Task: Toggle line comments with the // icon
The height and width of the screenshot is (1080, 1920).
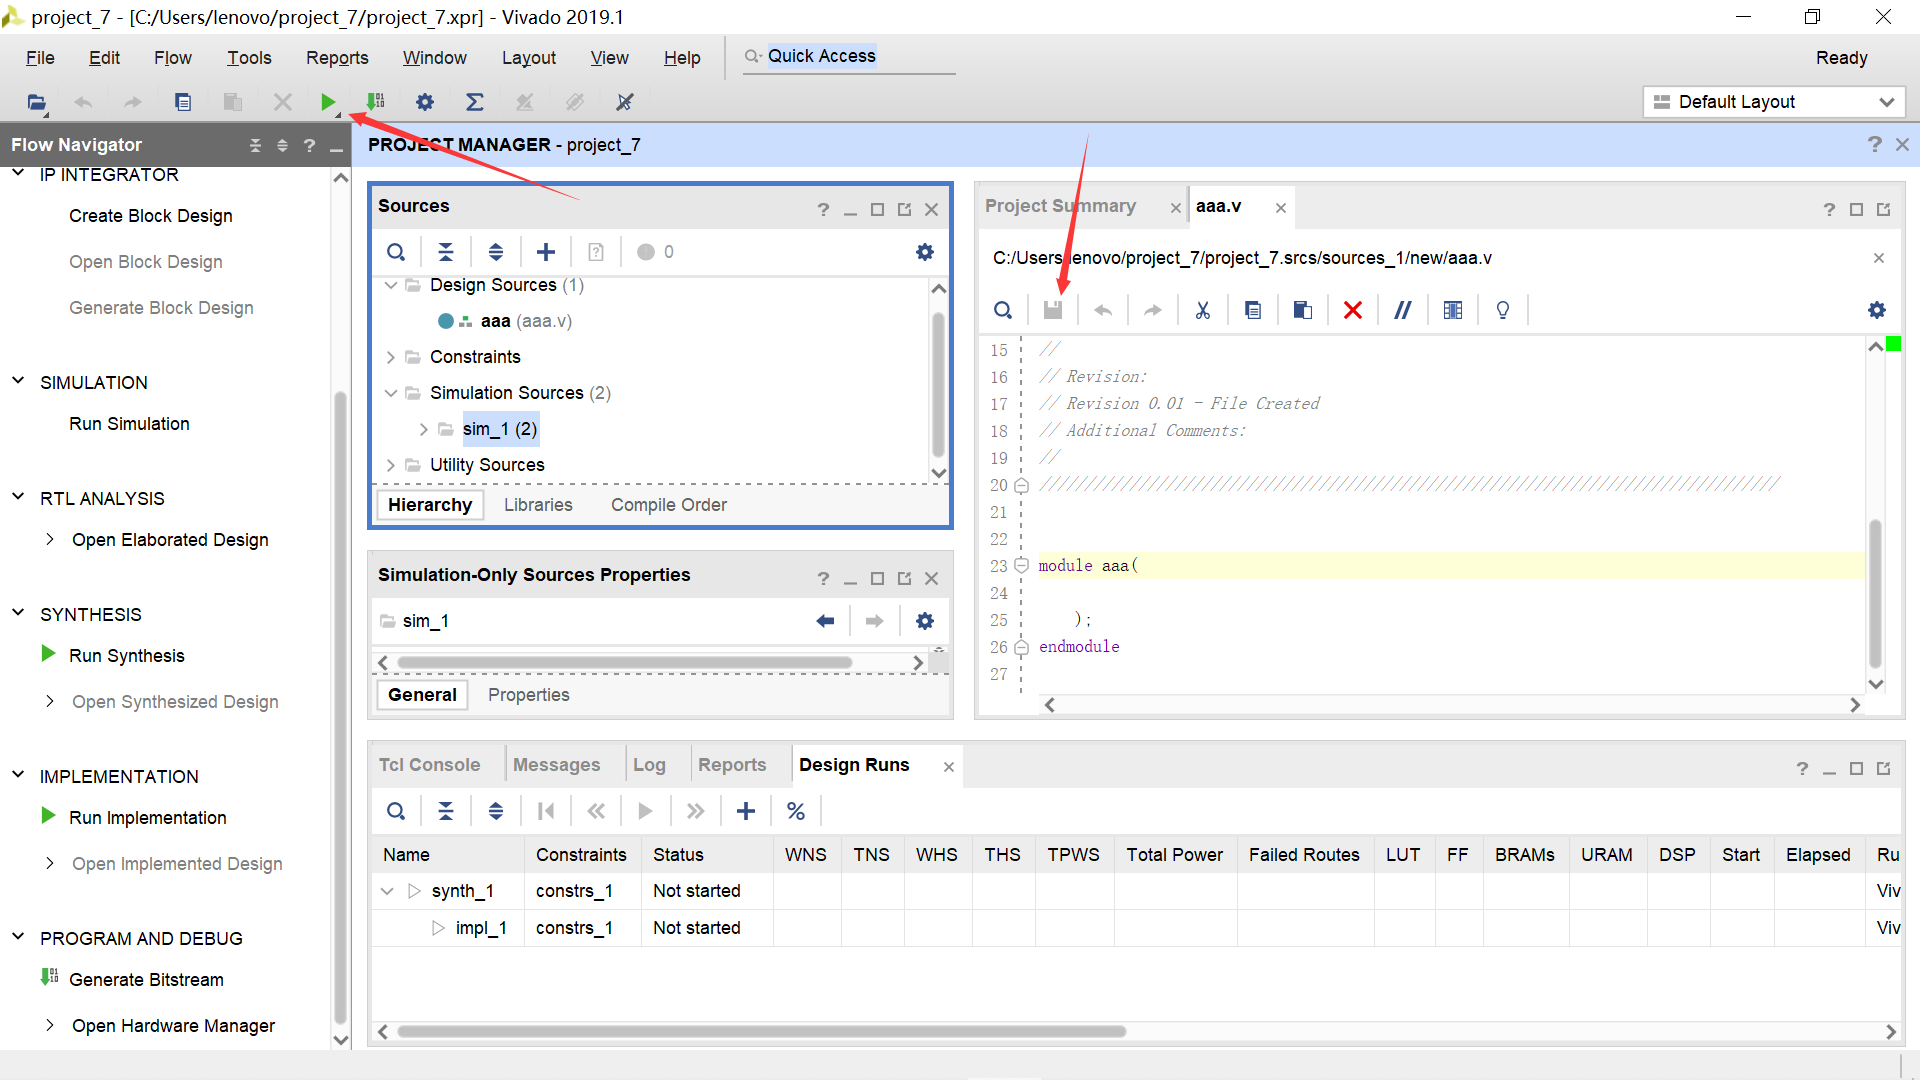Action: (x=1403, y=310)
